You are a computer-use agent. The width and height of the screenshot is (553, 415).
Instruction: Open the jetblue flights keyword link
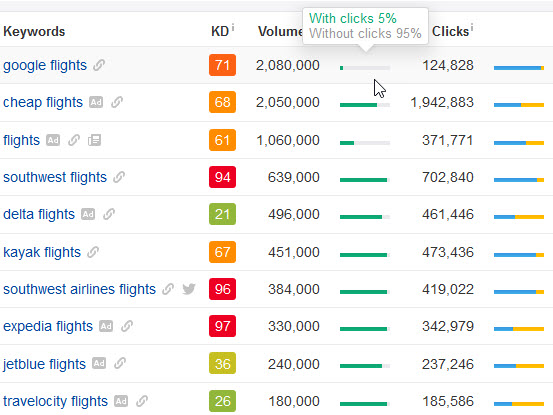click(44, 364)
